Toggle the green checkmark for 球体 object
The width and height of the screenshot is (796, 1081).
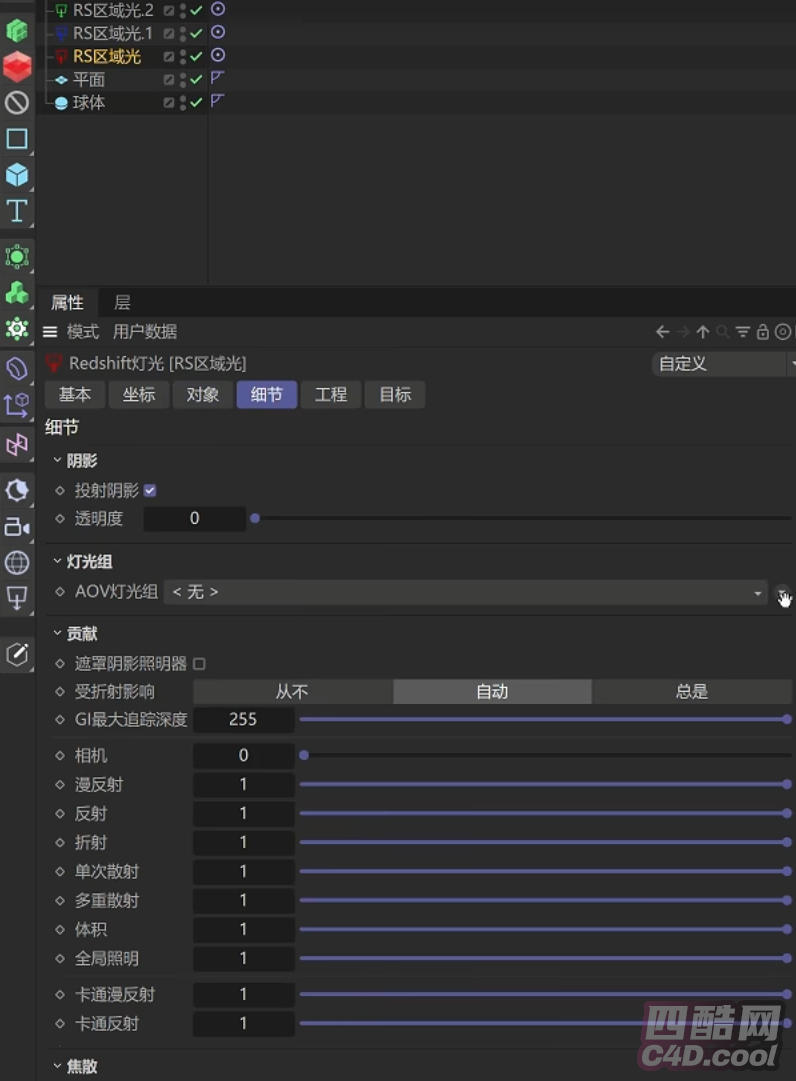197,102
